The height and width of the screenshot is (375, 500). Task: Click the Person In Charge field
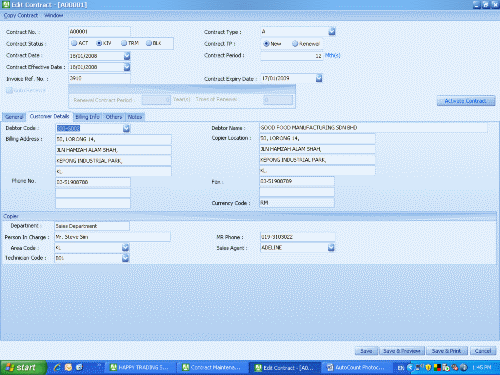[112, 237]
